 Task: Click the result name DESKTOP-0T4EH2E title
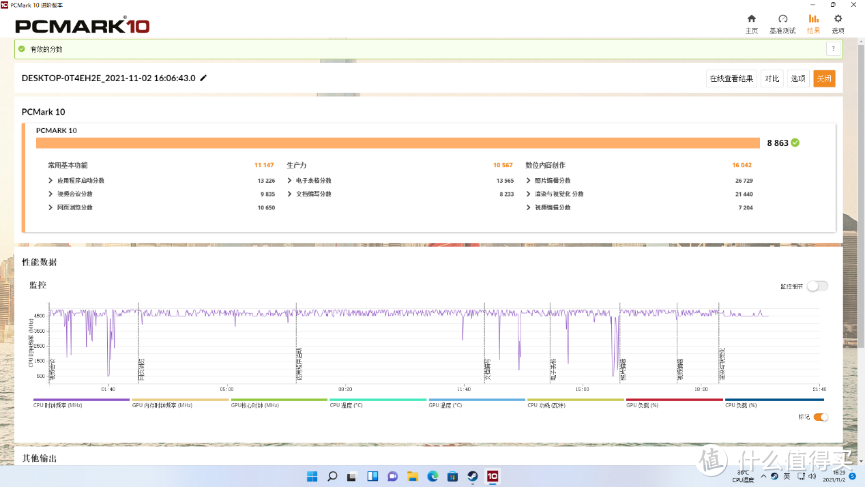point(108,78)
